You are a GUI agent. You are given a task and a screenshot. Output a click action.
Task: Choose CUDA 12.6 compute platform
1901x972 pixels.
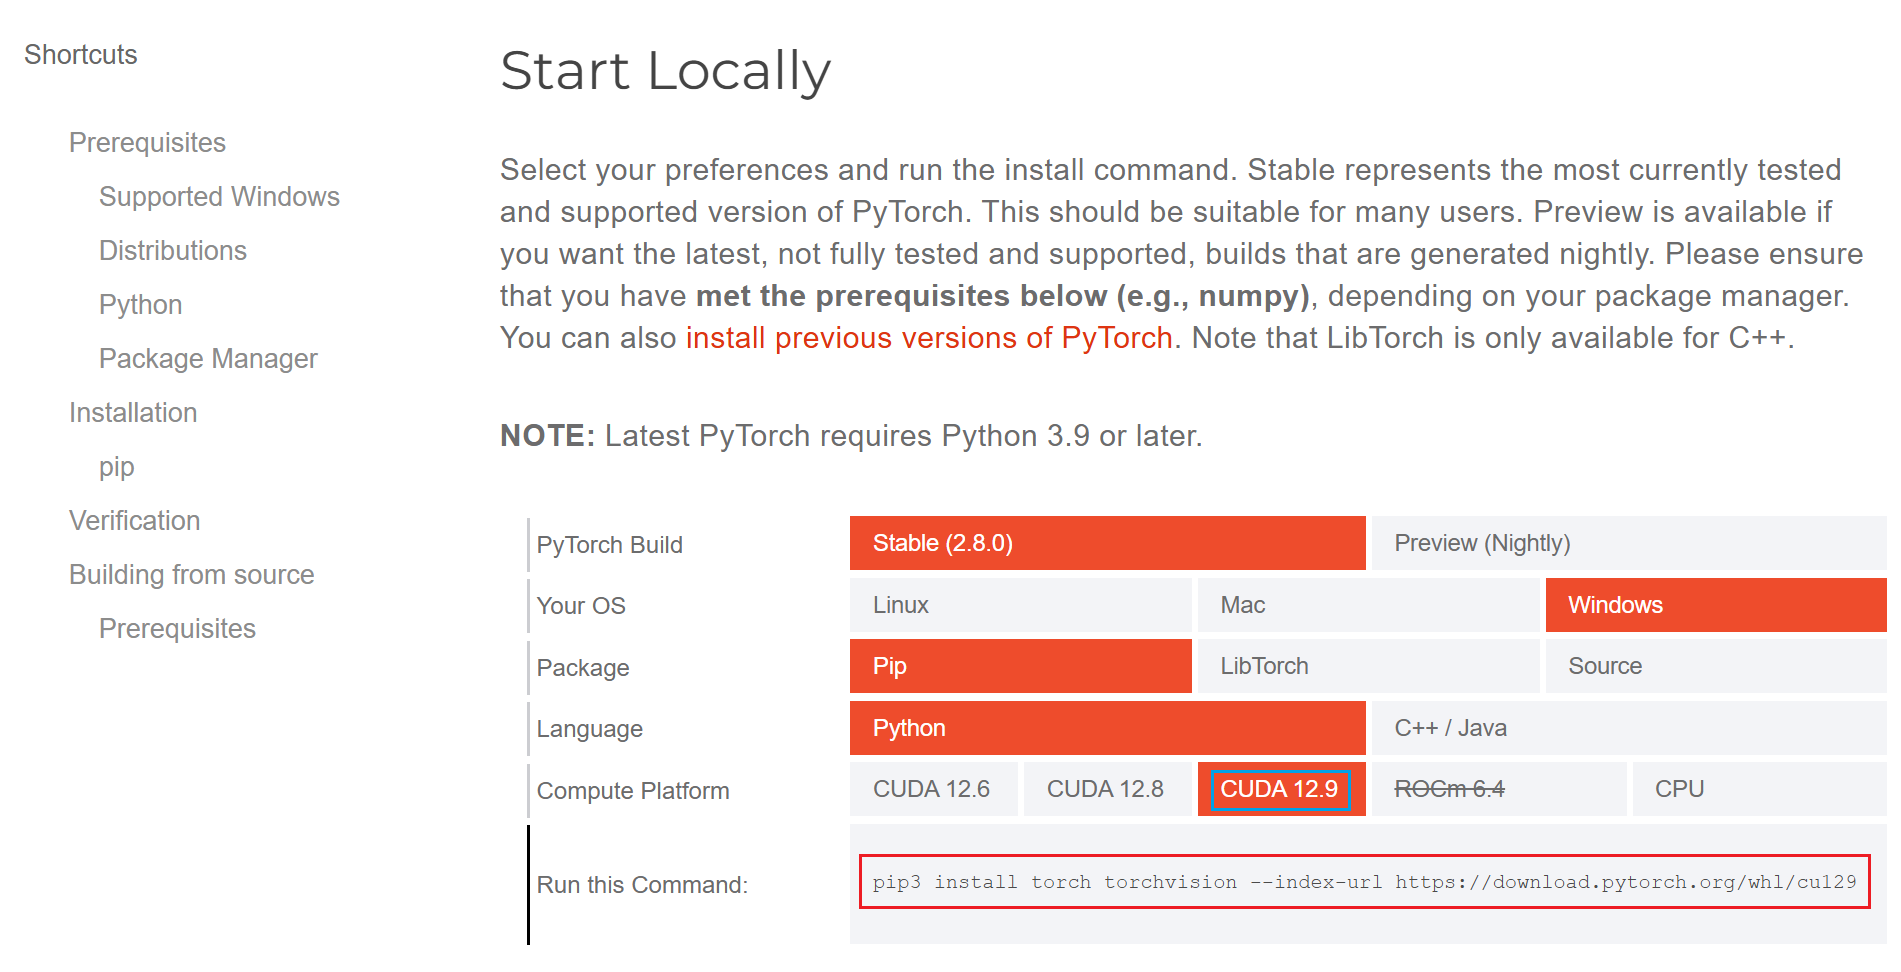click(x=933, y=789)
